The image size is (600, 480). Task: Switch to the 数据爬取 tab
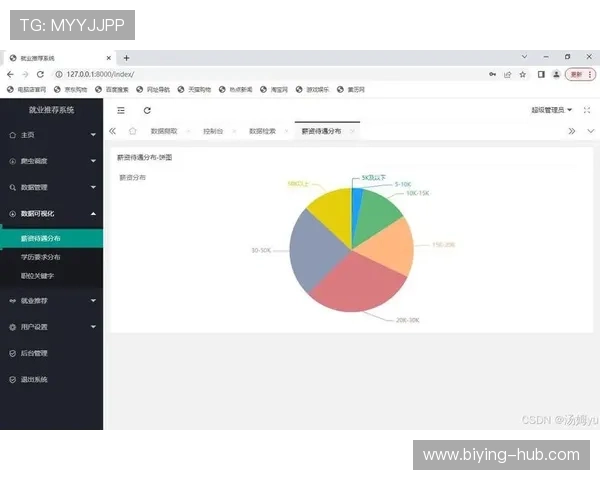[164, 131]
